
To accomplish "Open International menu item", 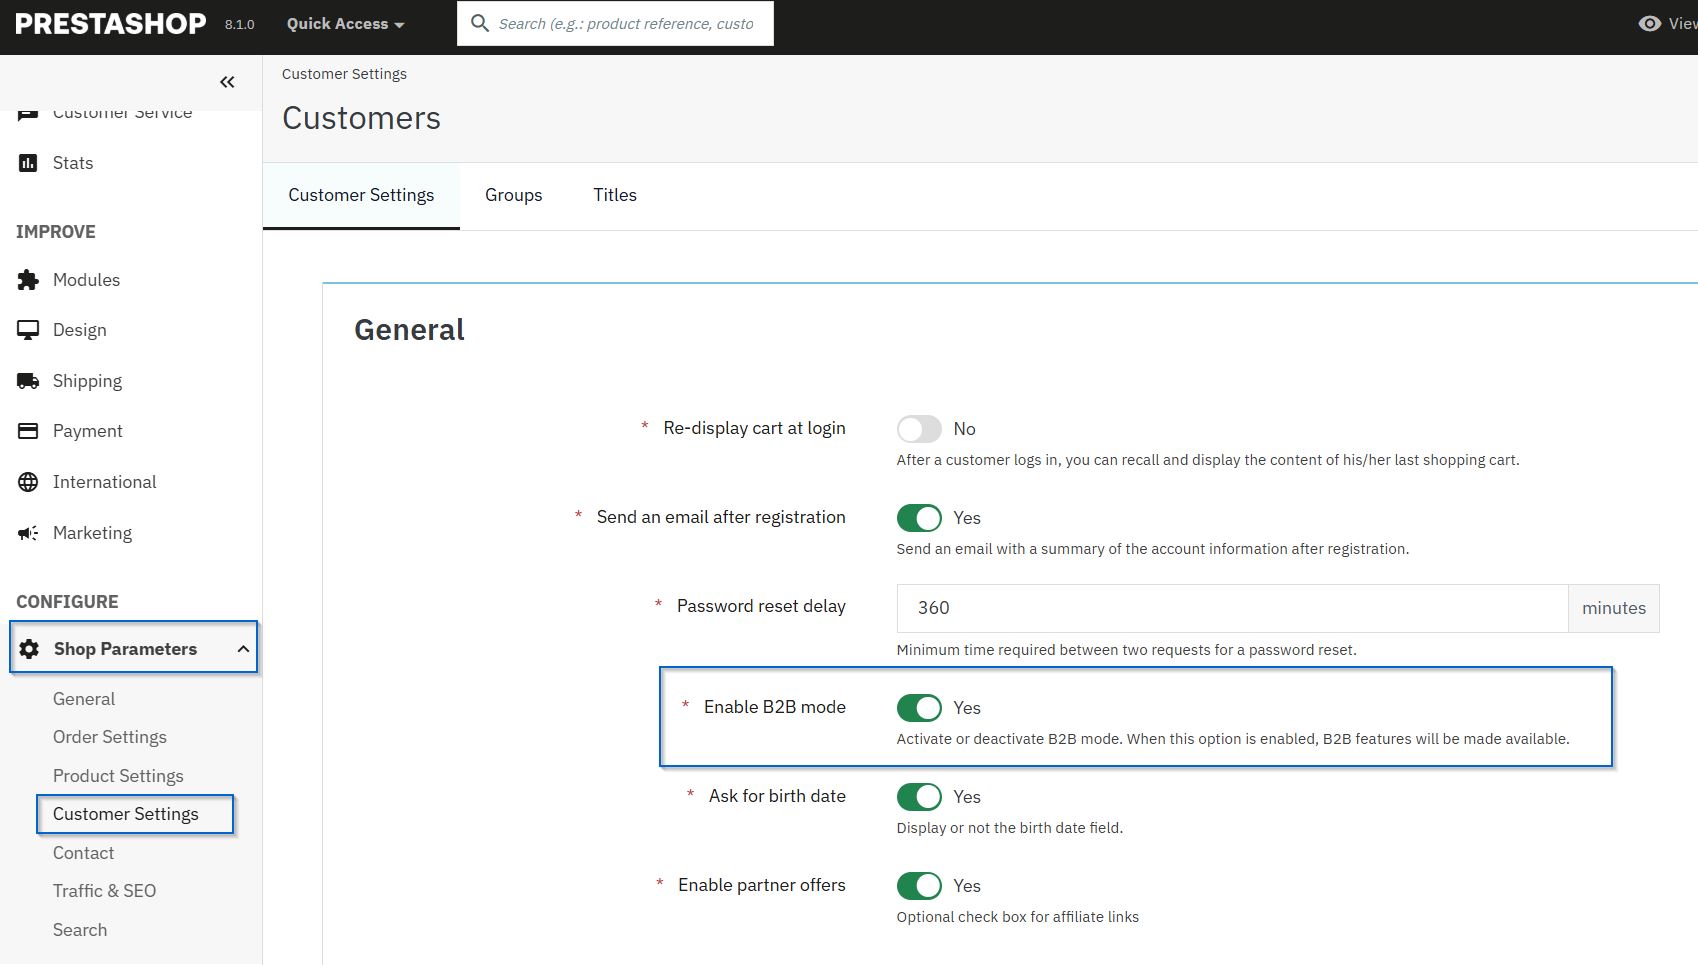I will [x=105, y=482].
